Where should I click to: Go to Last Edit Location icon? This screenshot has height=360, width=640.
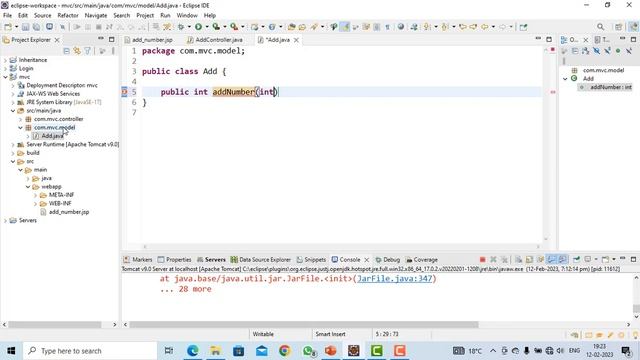(462, 27)
